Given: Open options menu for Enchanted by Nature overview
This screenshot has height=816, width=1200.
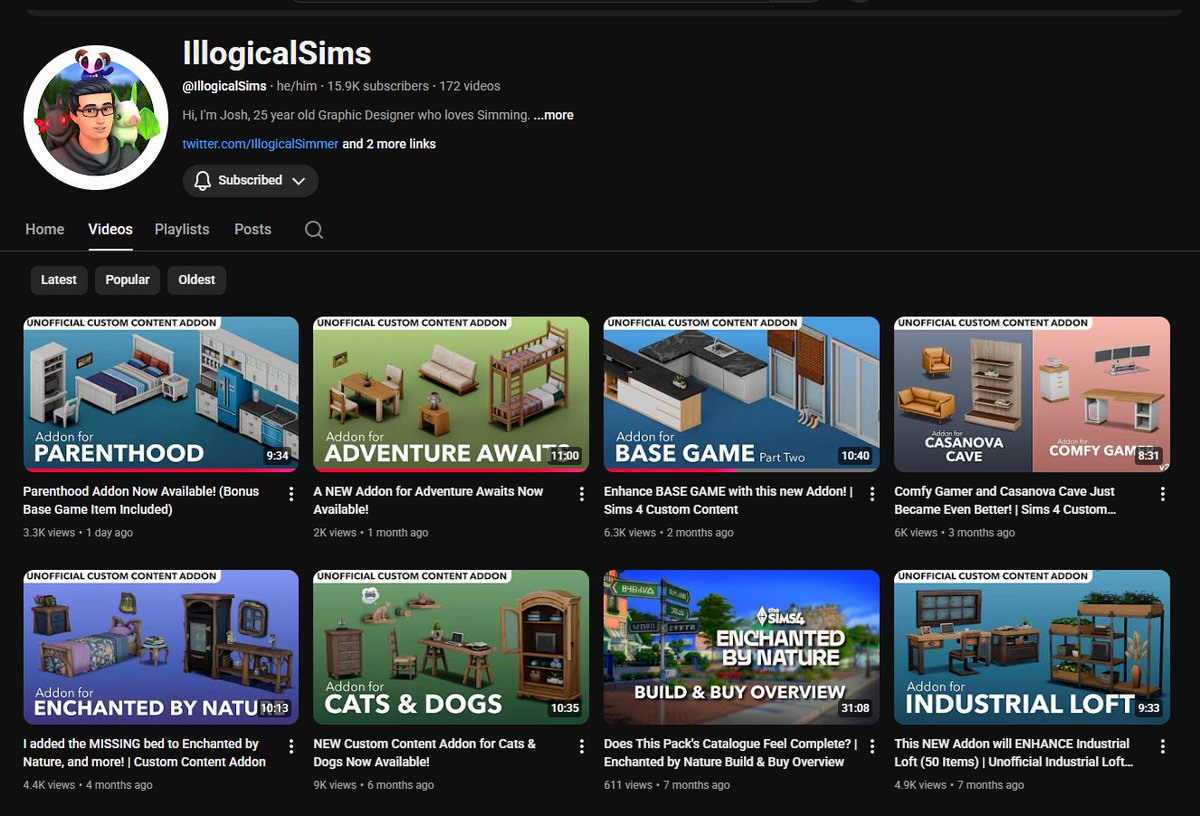Looking at the screenshot, I should pos(872,746).
